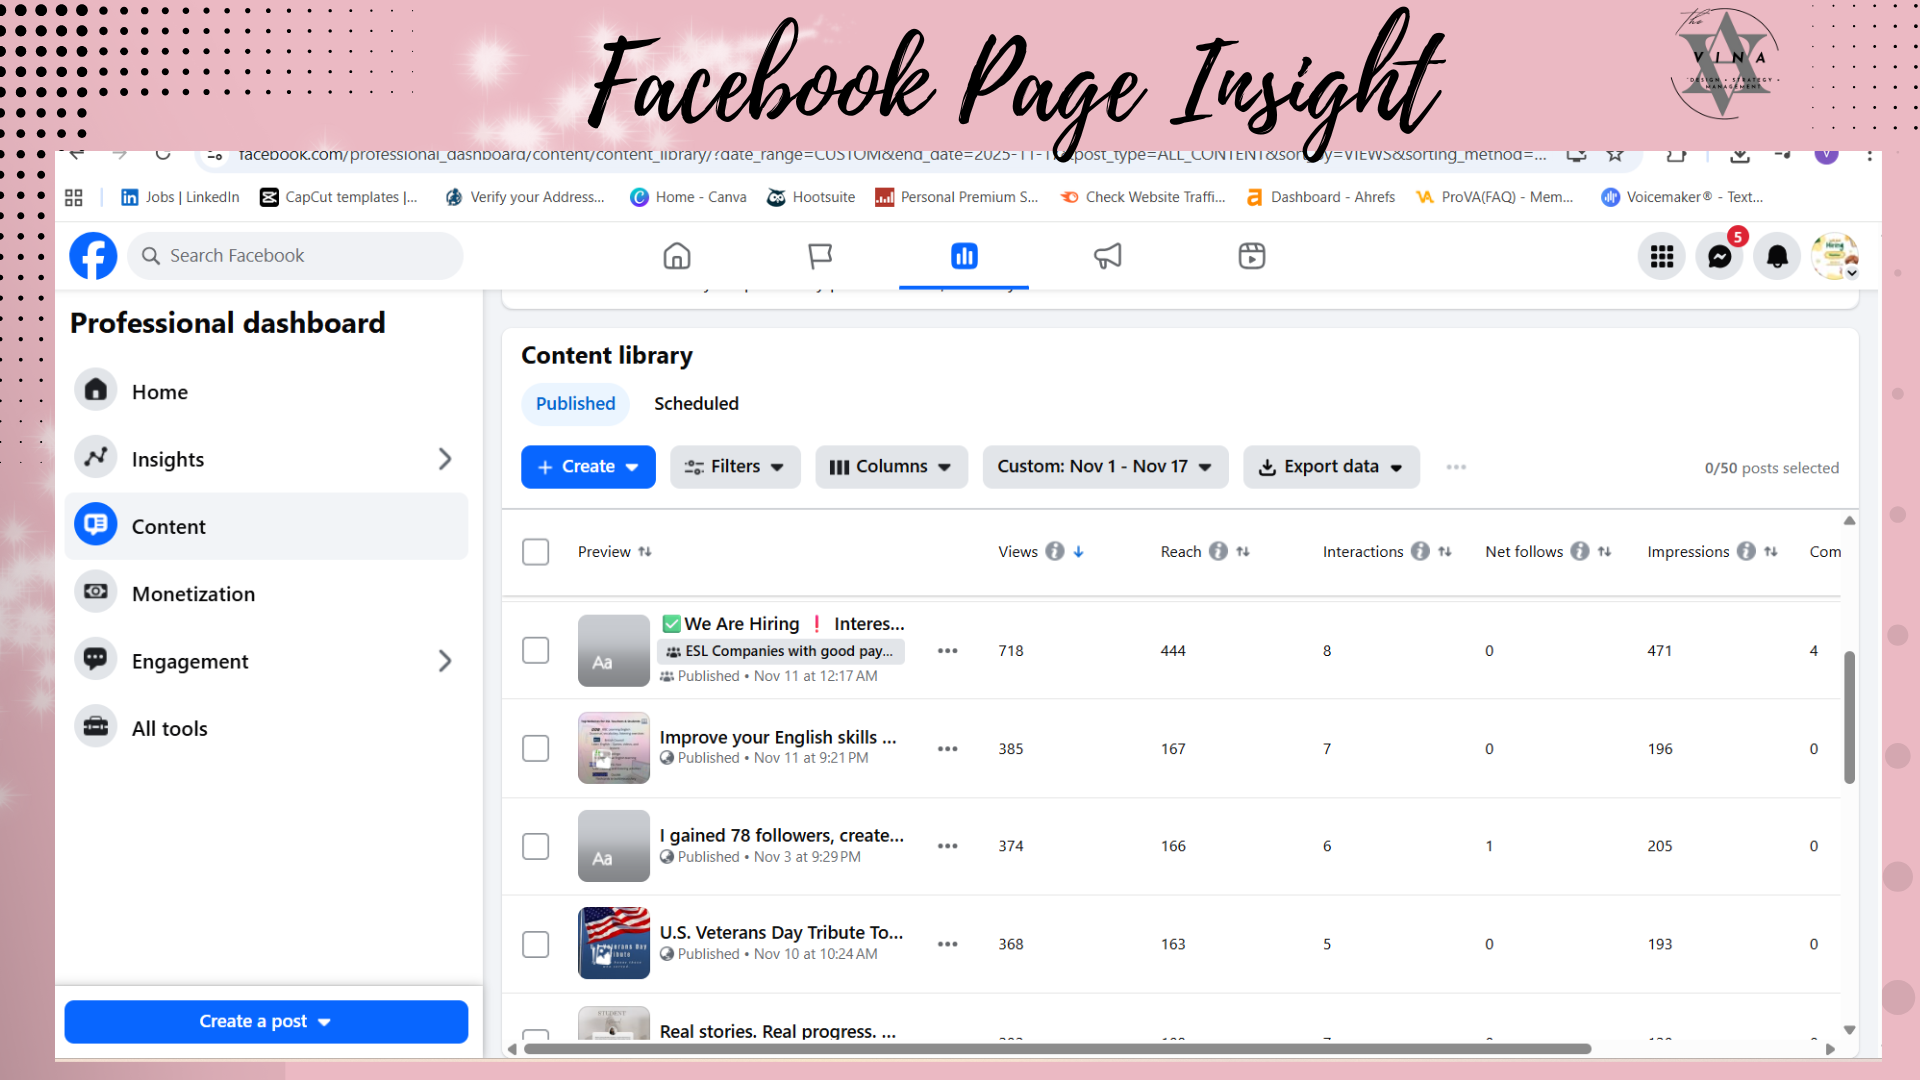The height and width of the screenshot is (1080, 1920).
Task: Click the notifications bell icon
Action: point(1777,257)
